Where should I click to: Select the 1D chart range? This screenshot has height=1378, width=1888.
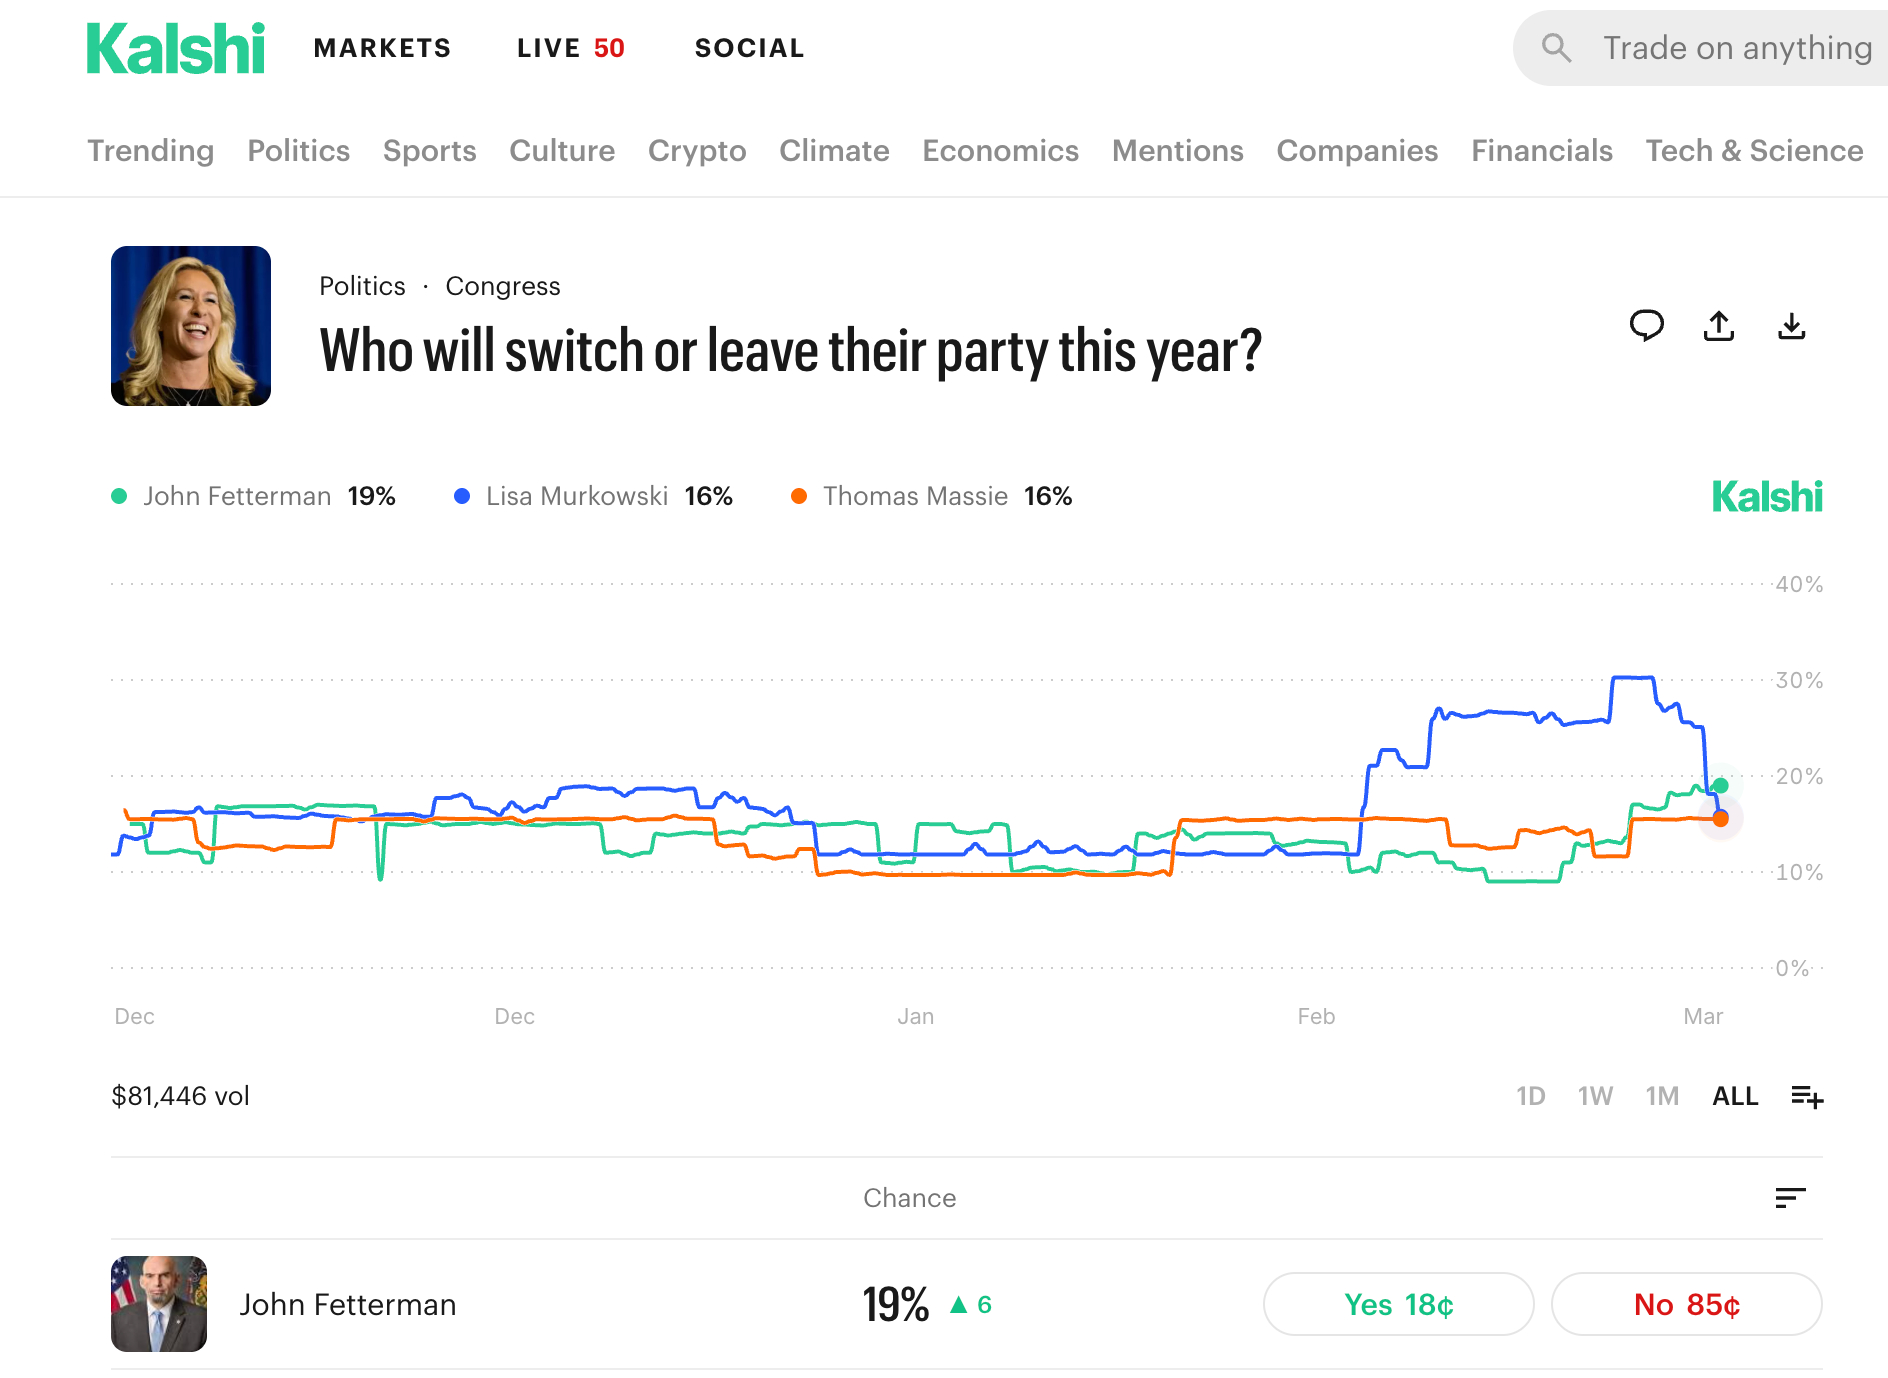[1530, 1097]
